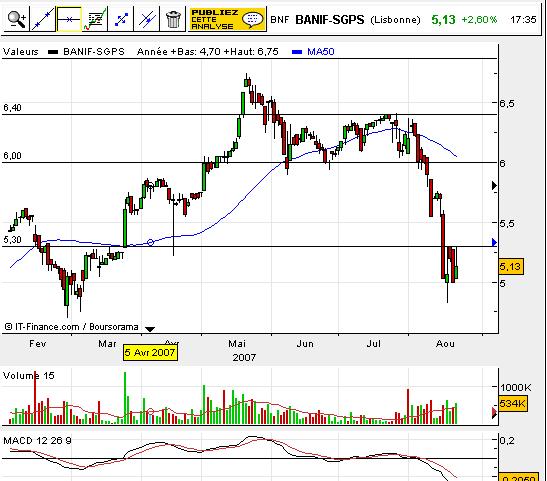Click the 5,13 current price tag
Viewport: 547px width, 481px height.
click(x=510, y=267)
